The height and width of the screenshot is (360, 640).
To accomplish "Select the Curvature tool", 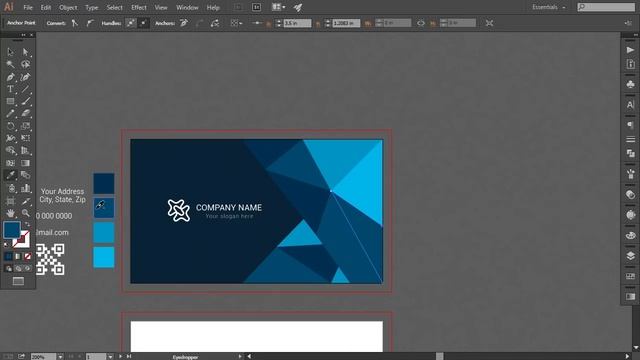I will pyautogui.click(x=25, y=77).
